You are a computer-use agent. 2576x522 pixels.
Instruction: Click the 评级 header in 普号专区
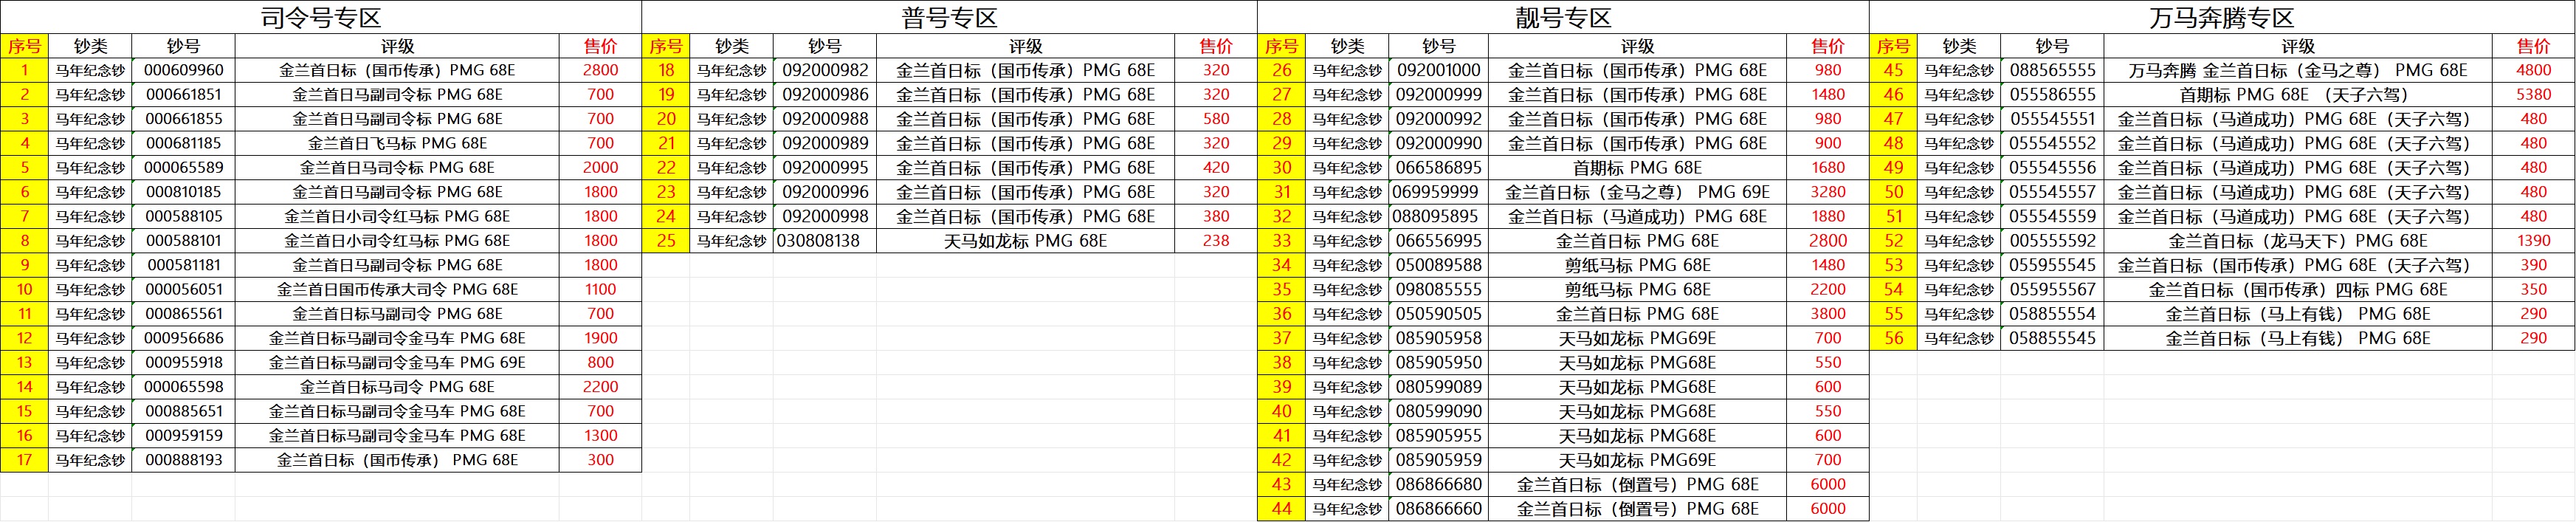tap(1025, 46)
